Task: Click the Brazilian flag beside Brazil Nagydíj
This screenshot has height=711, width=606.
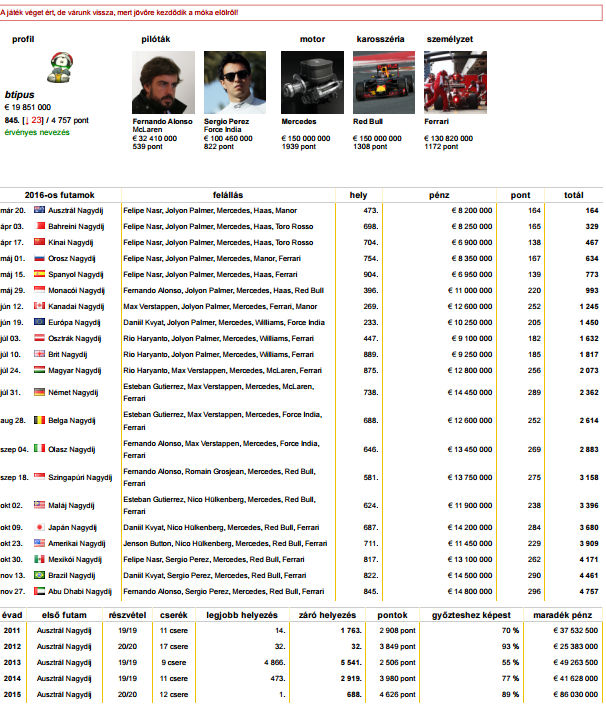Action: click(39, 575)
